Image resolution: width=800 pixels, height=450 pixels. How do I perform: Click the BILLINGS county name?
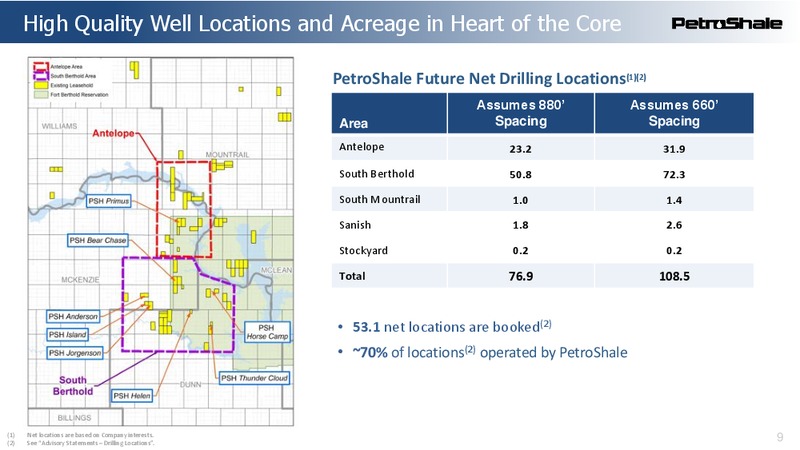pos(74,417)
